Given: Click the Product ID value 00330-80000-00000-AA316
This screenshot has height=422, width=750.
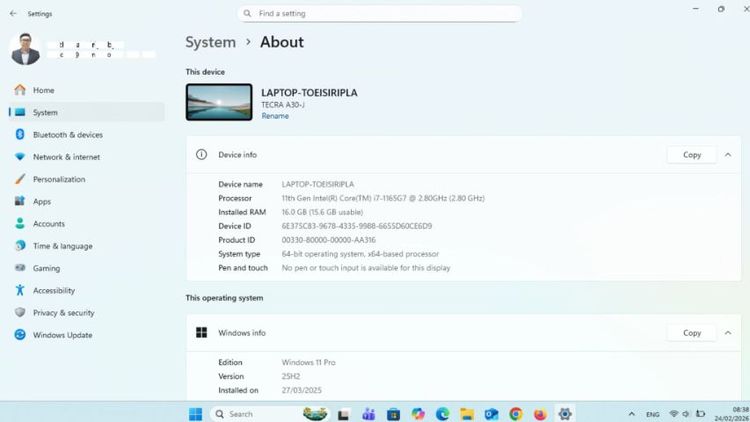Looking at the screenshot, I should pos(328,240).
